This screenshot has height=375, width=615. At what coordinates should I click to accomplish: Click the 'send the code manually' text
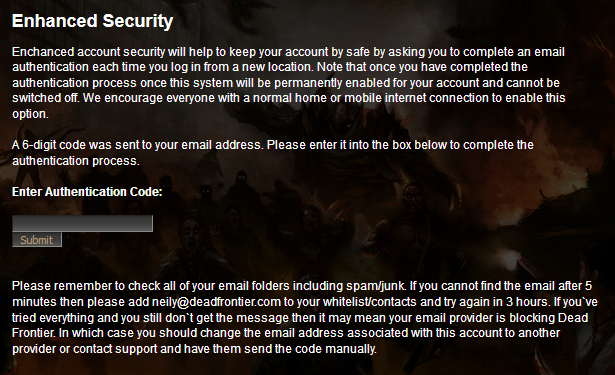click(x=310, y=349)
